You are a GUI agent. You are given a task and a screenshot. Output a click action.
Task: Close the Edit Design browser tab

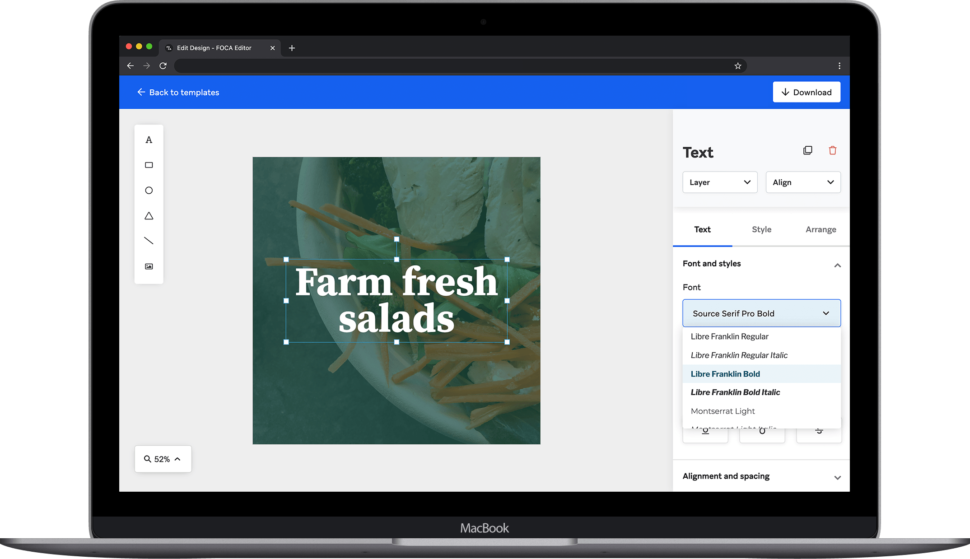(x=272, y=48)
